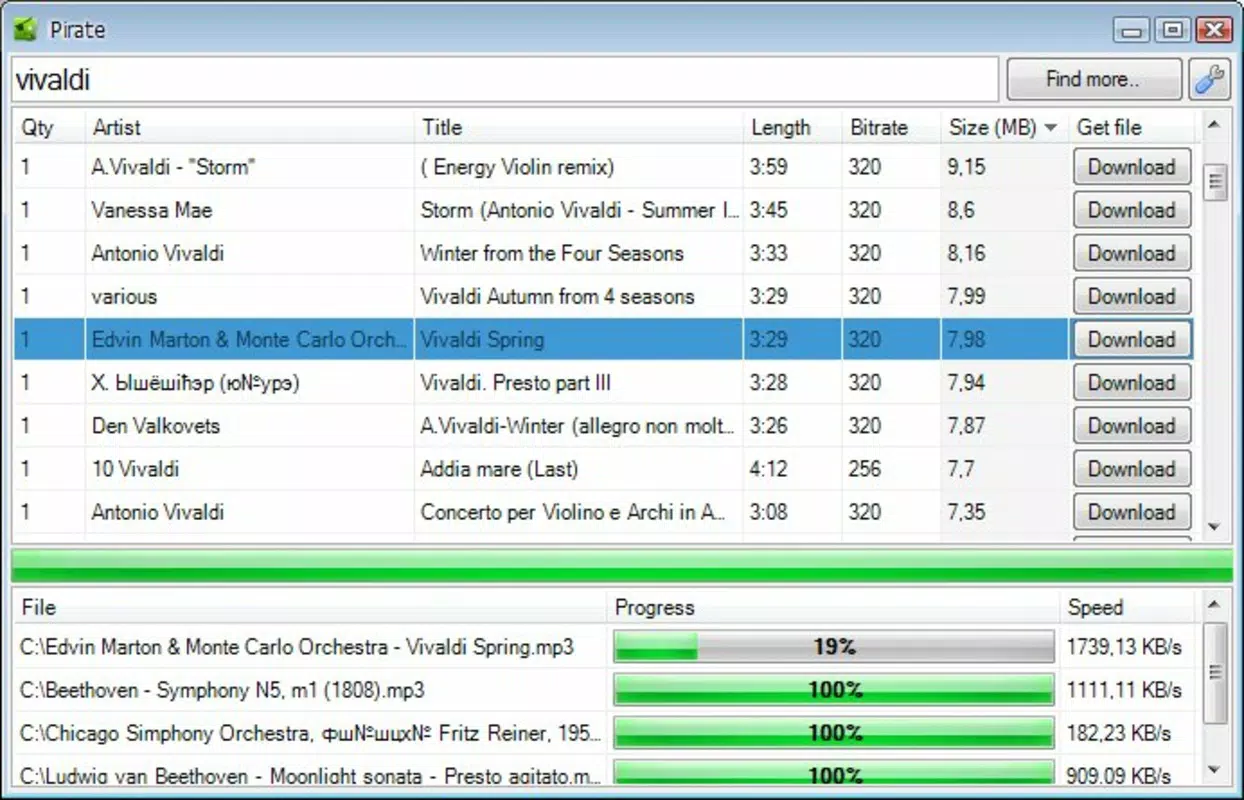Sort results by Artist column header
This screenshot has width=1244, height=800.
249,128
